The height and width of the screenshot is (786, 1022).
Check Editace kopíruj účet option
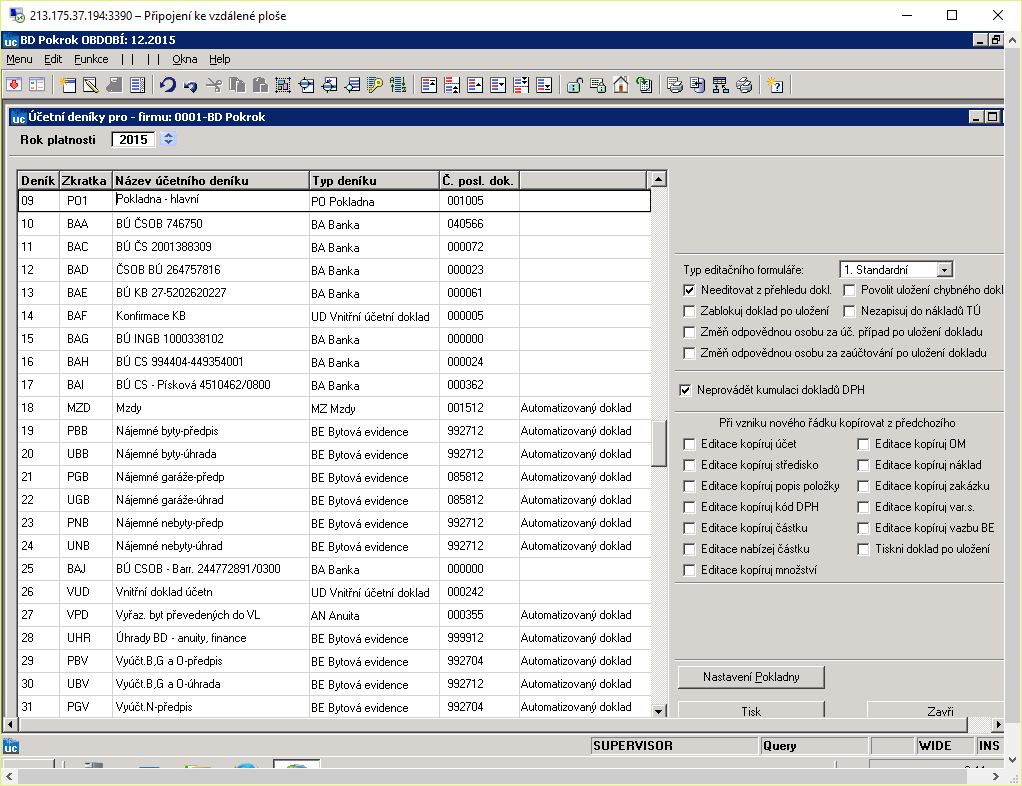(690, 444)
